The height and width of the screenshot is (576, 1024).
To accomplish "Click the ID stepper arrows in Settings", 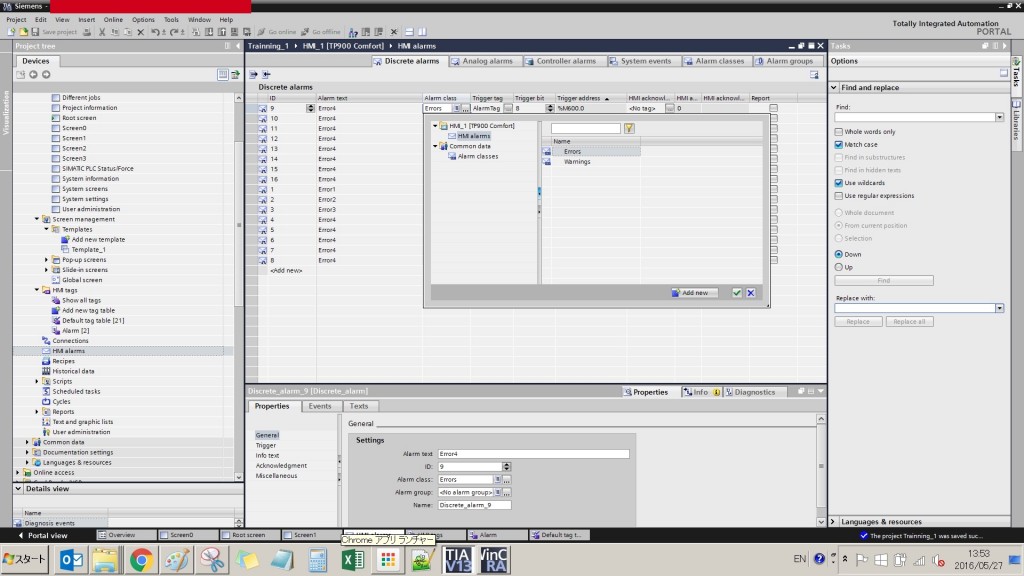I will click(507, 467).
